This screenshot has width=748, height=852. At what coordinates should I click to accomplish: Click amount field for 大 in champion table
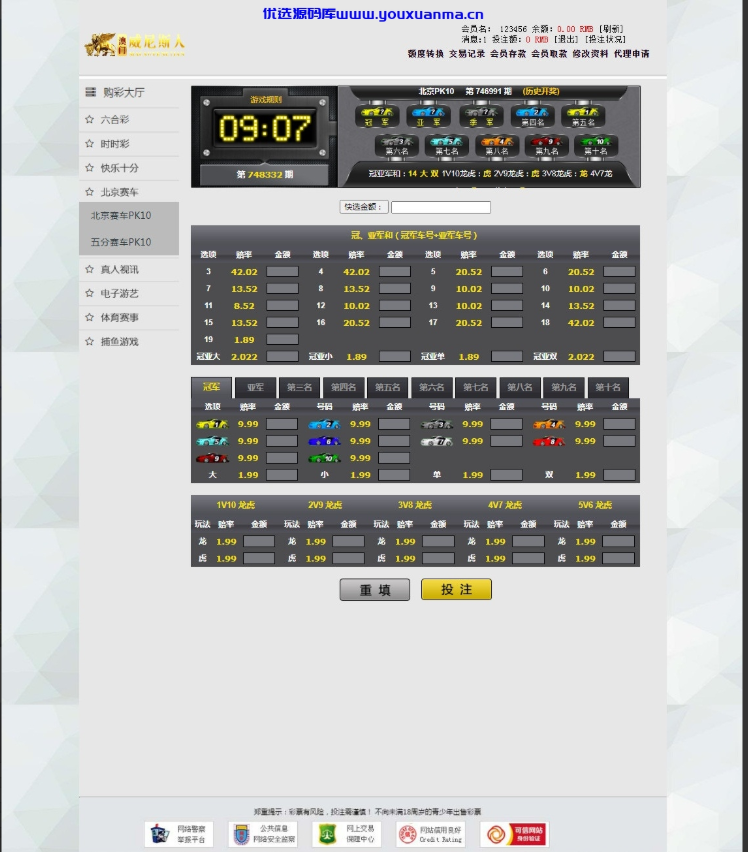coord(282,475)
